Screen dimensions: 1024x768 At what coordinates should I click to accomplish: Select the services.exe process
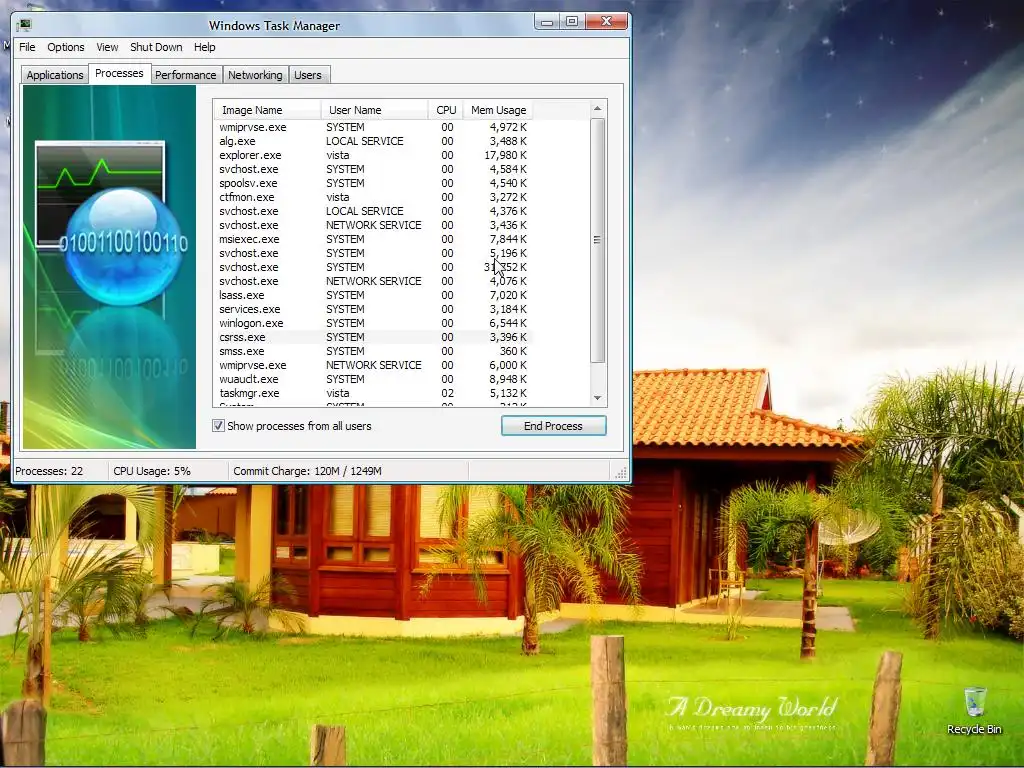click(x=373, y=310)
